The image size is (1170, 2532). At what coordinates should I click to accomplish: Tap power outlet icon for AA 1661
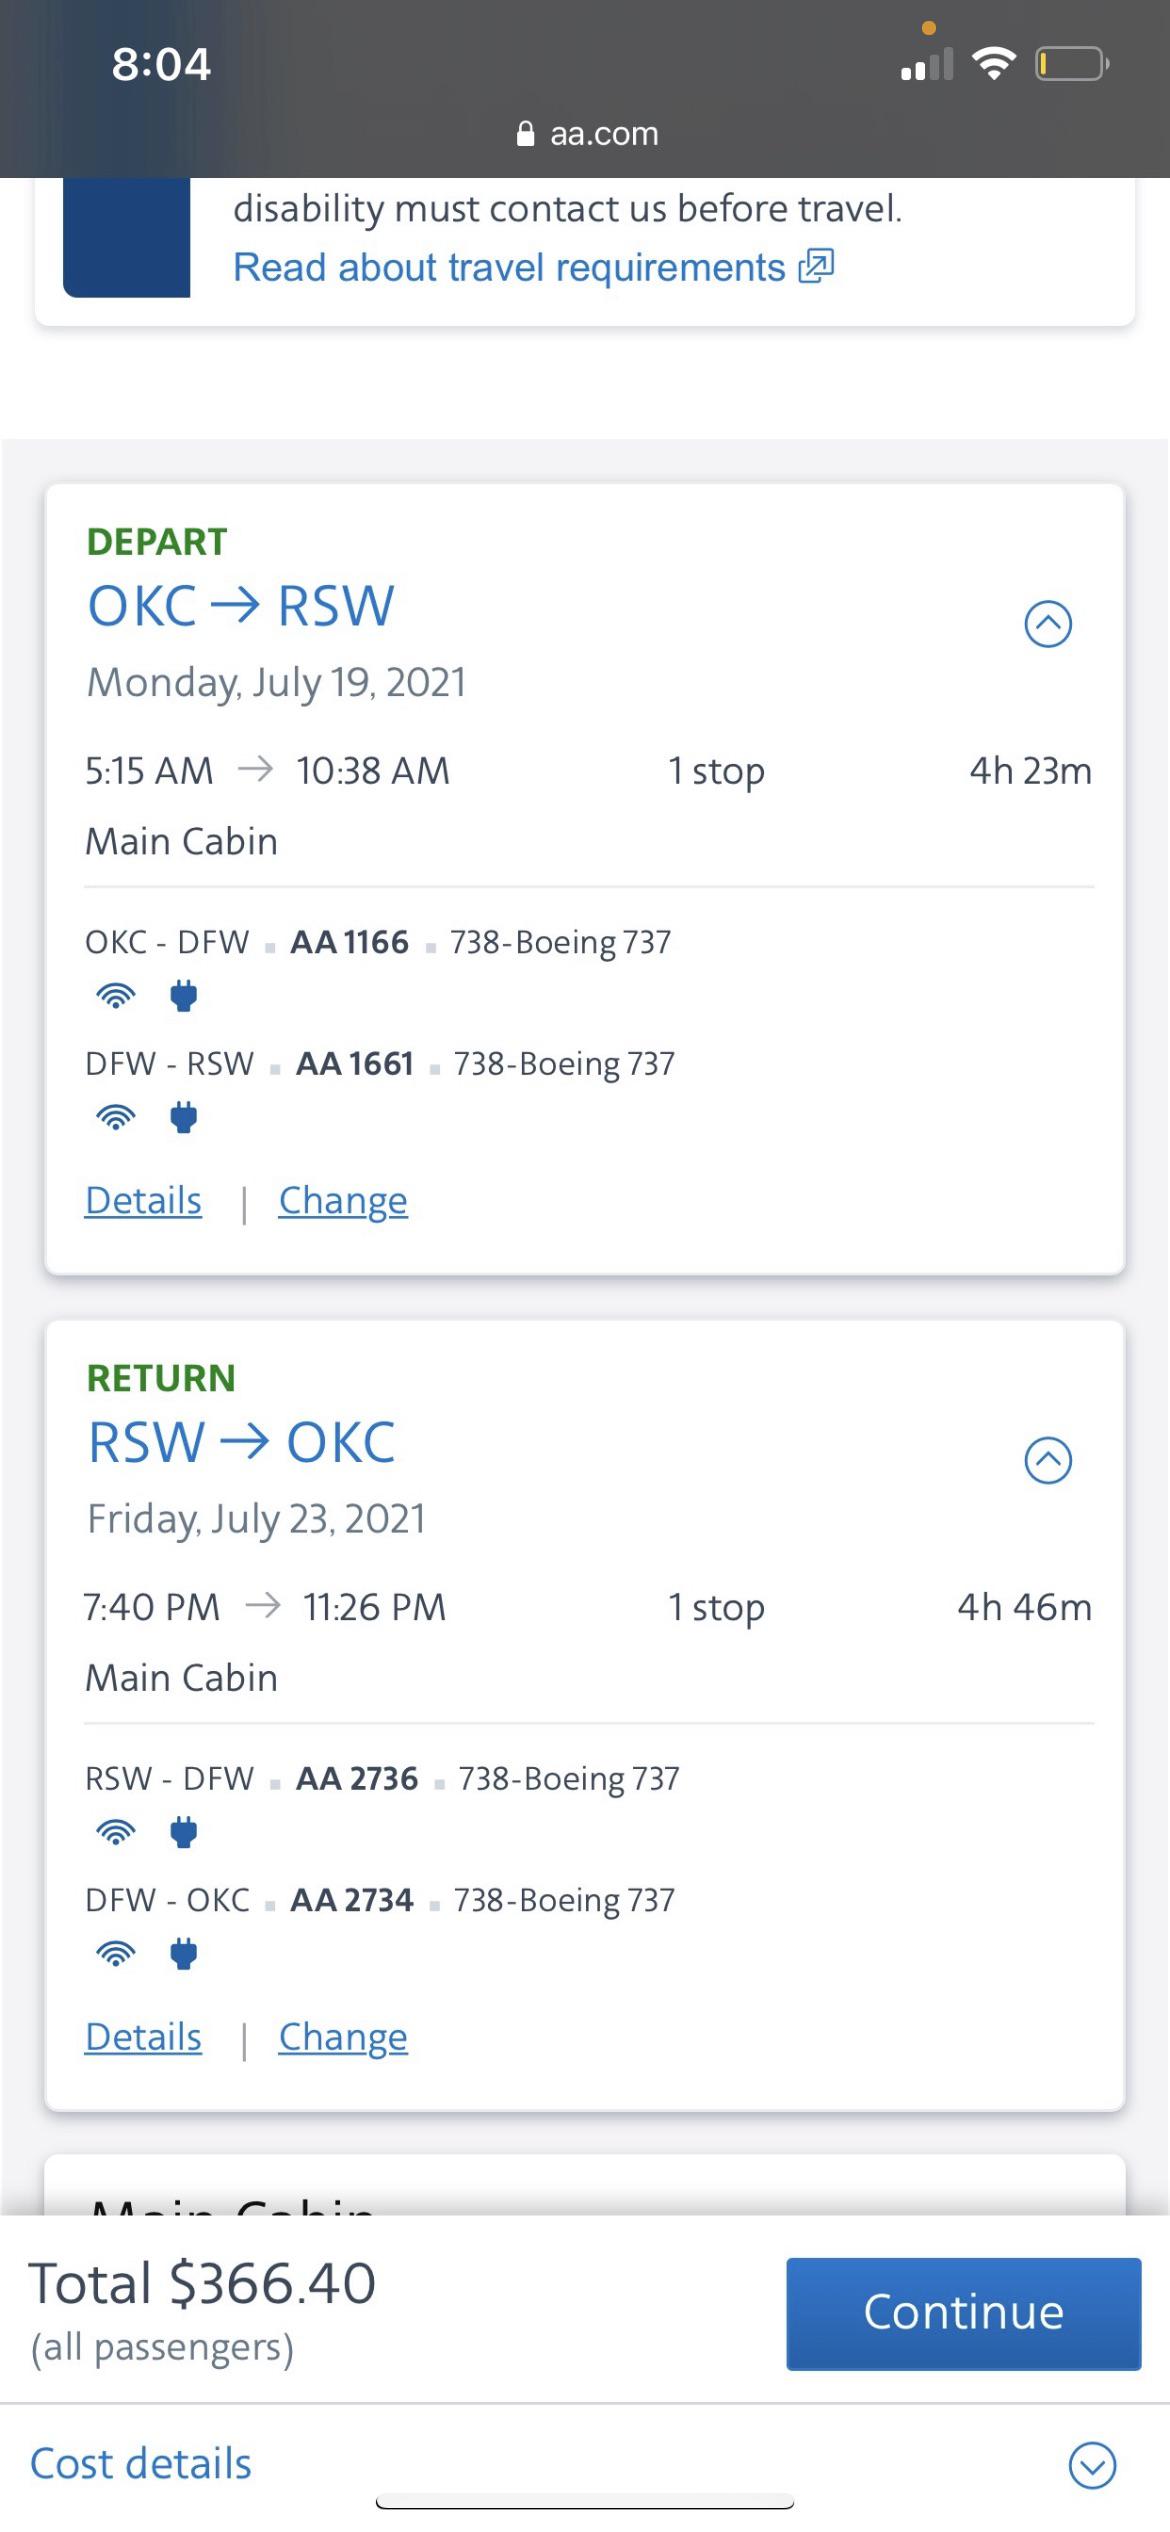pyautogui.click(x=184, y=1117)
